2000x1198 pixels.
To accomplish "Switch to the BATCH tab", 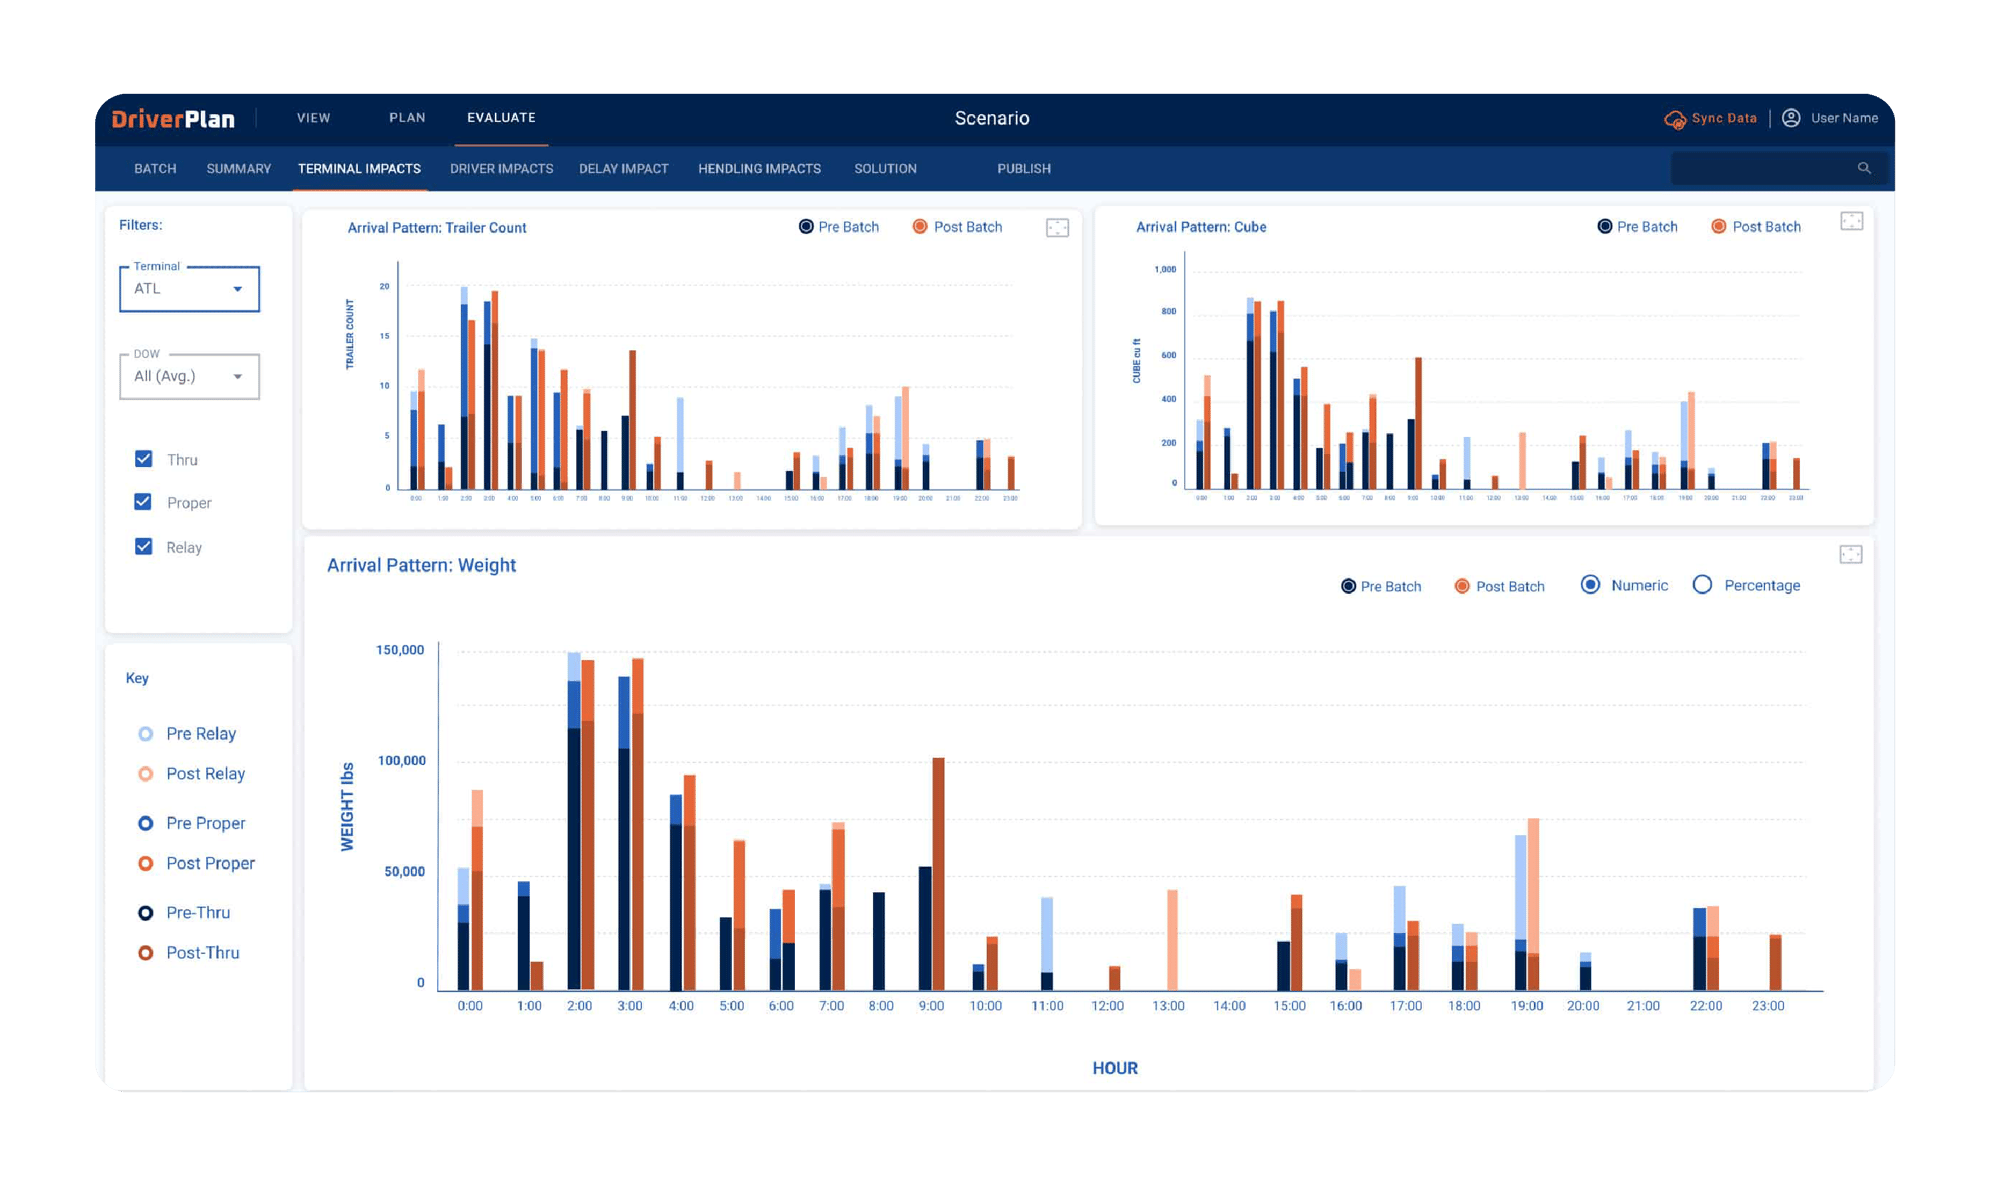I will point(155,169).
